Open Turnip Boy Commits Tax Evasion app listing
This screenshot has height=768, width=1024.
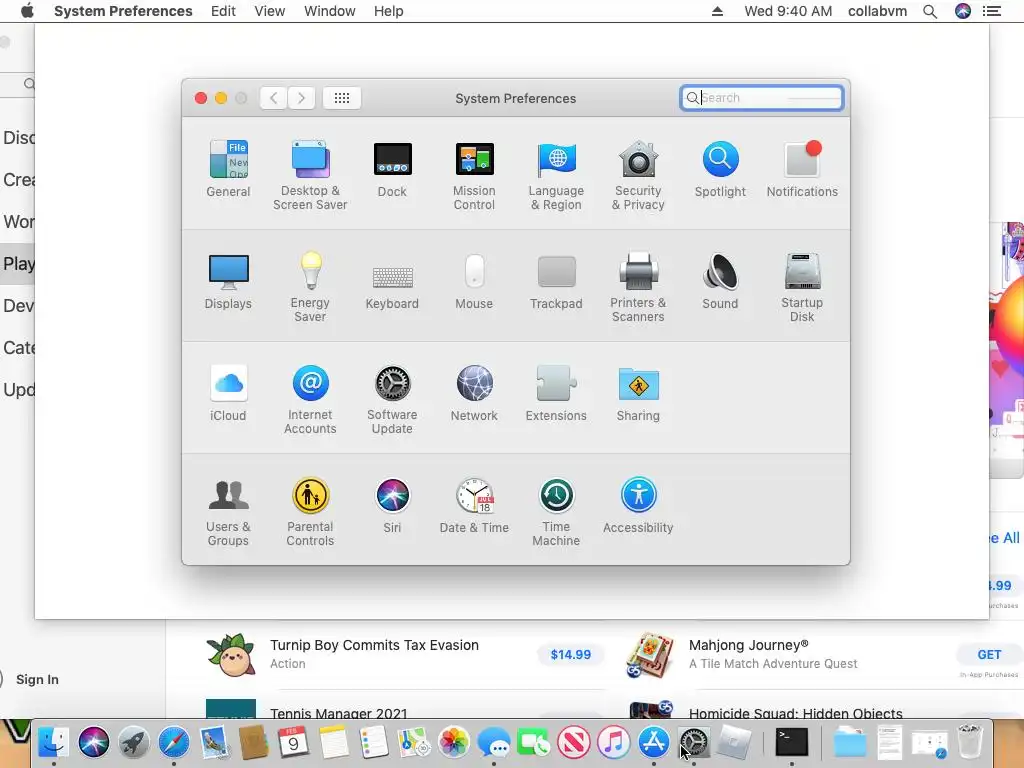pos(374,645)
